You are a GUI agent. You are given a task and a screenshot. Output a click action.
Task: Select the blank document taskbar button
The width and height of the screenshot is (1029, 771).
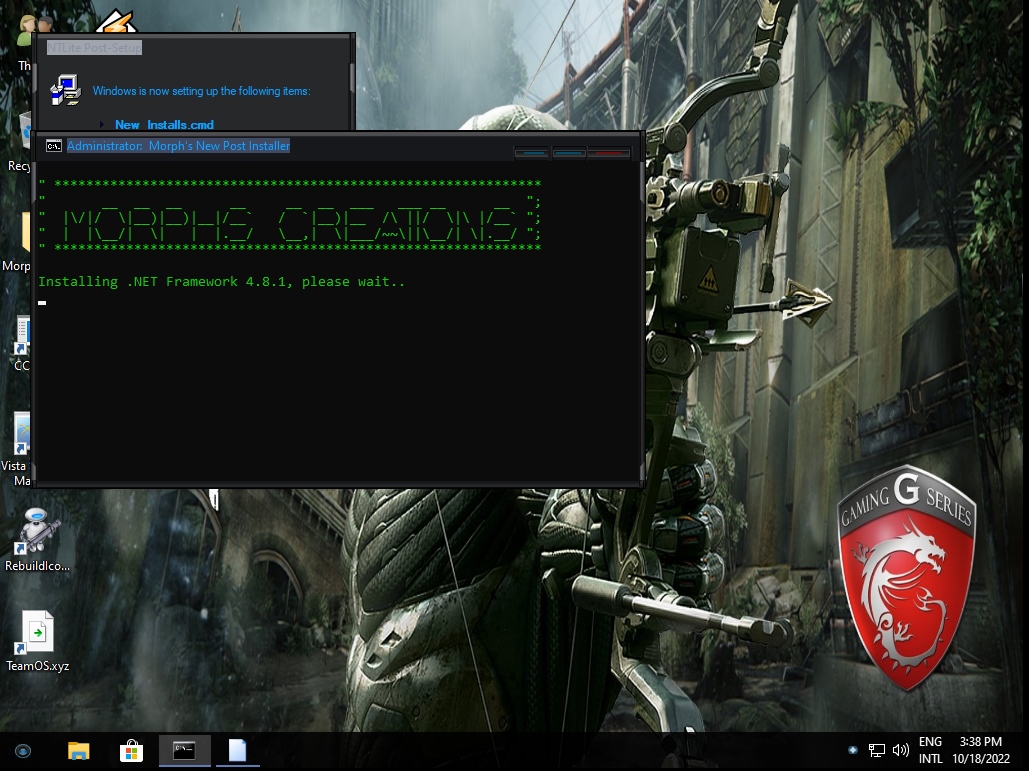click(238, 751)
